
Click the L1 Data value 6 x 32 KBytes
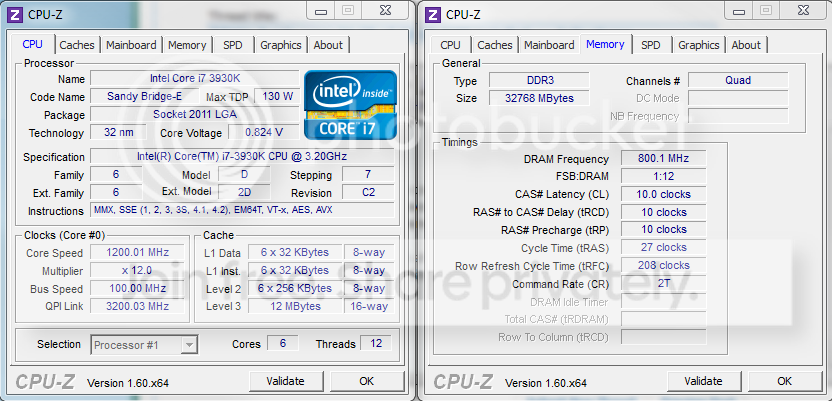pos(294,252)
